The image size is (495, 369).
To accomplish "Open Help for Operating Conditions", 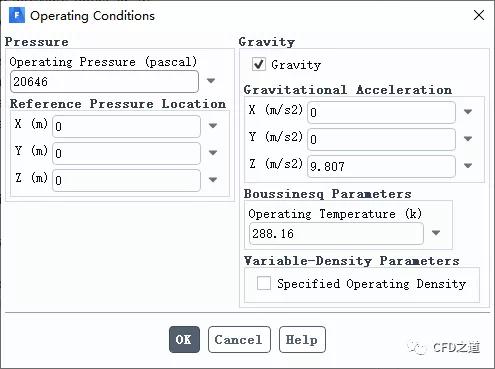I will point(302,339).
